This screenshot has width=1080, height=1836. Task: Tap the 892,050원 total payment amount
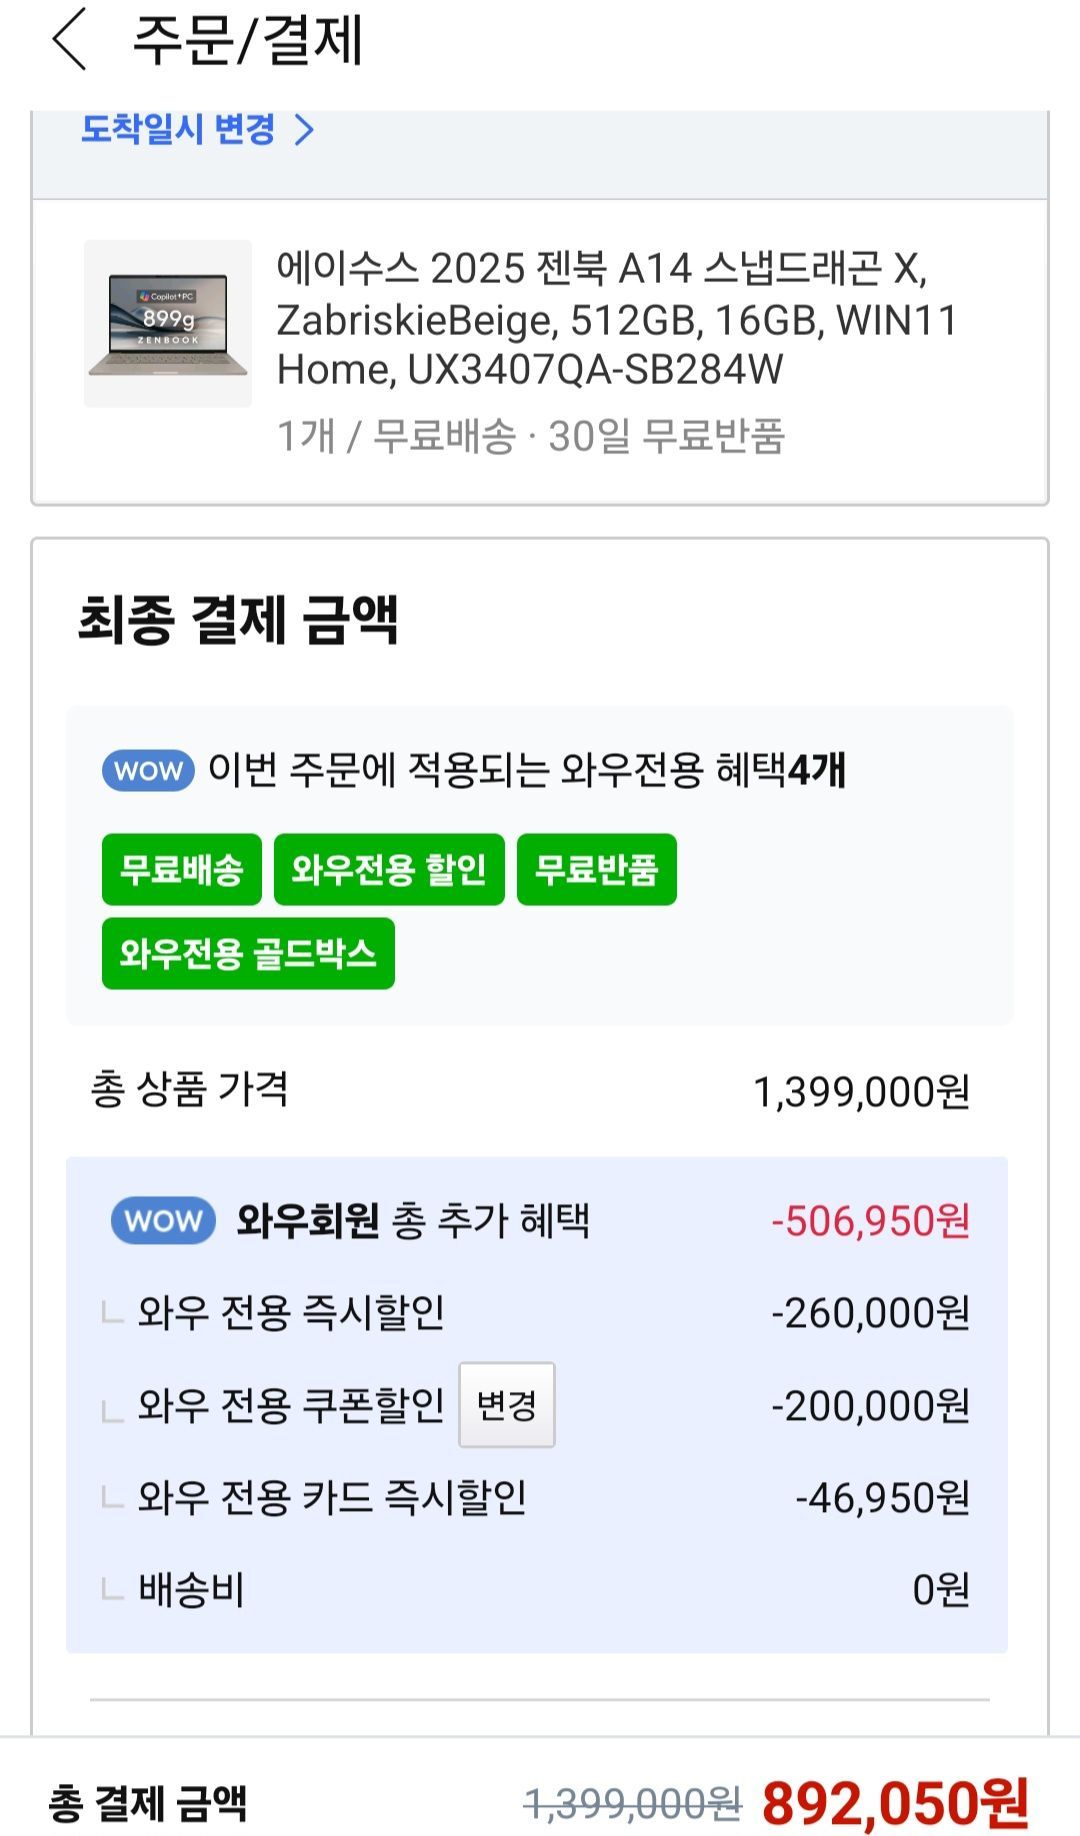click(895, 1803)
